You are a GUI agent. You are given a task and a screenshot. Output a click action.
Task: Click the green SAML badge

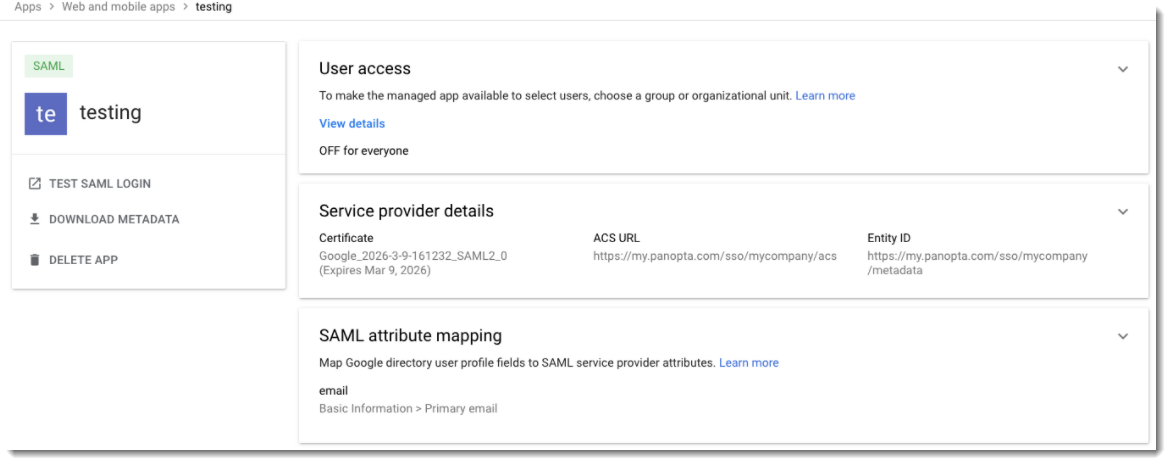pyautogui.click(x=49, y=66)
